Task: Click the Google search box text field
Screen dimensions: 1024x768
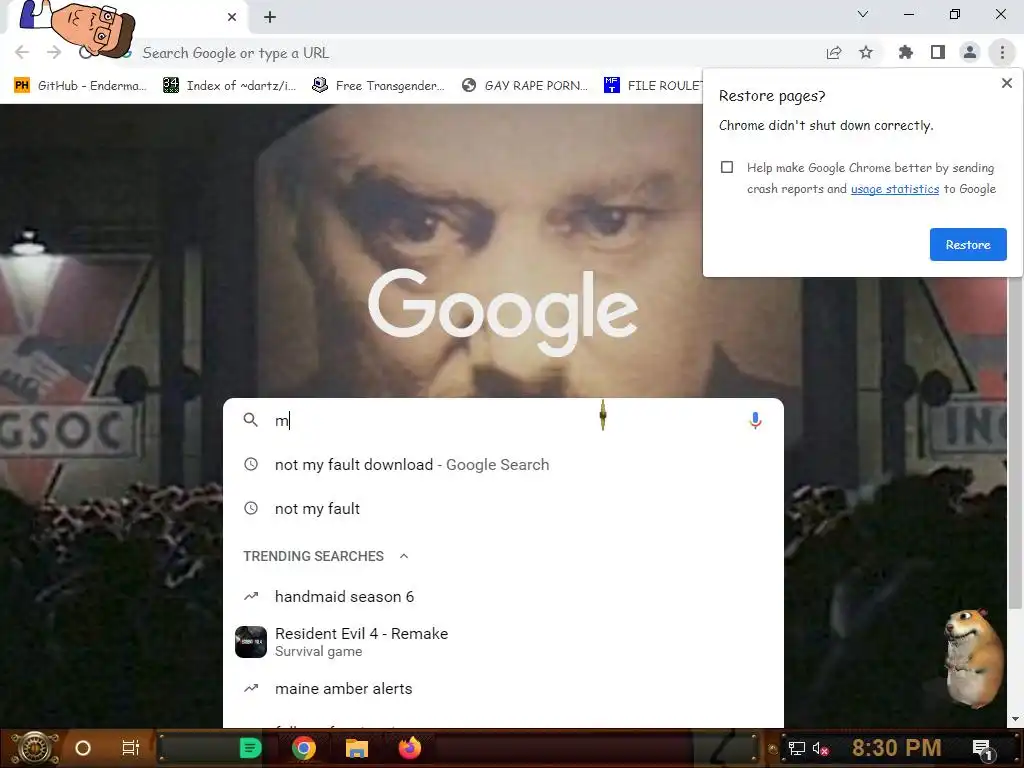Action: click(x=503, y=420)
